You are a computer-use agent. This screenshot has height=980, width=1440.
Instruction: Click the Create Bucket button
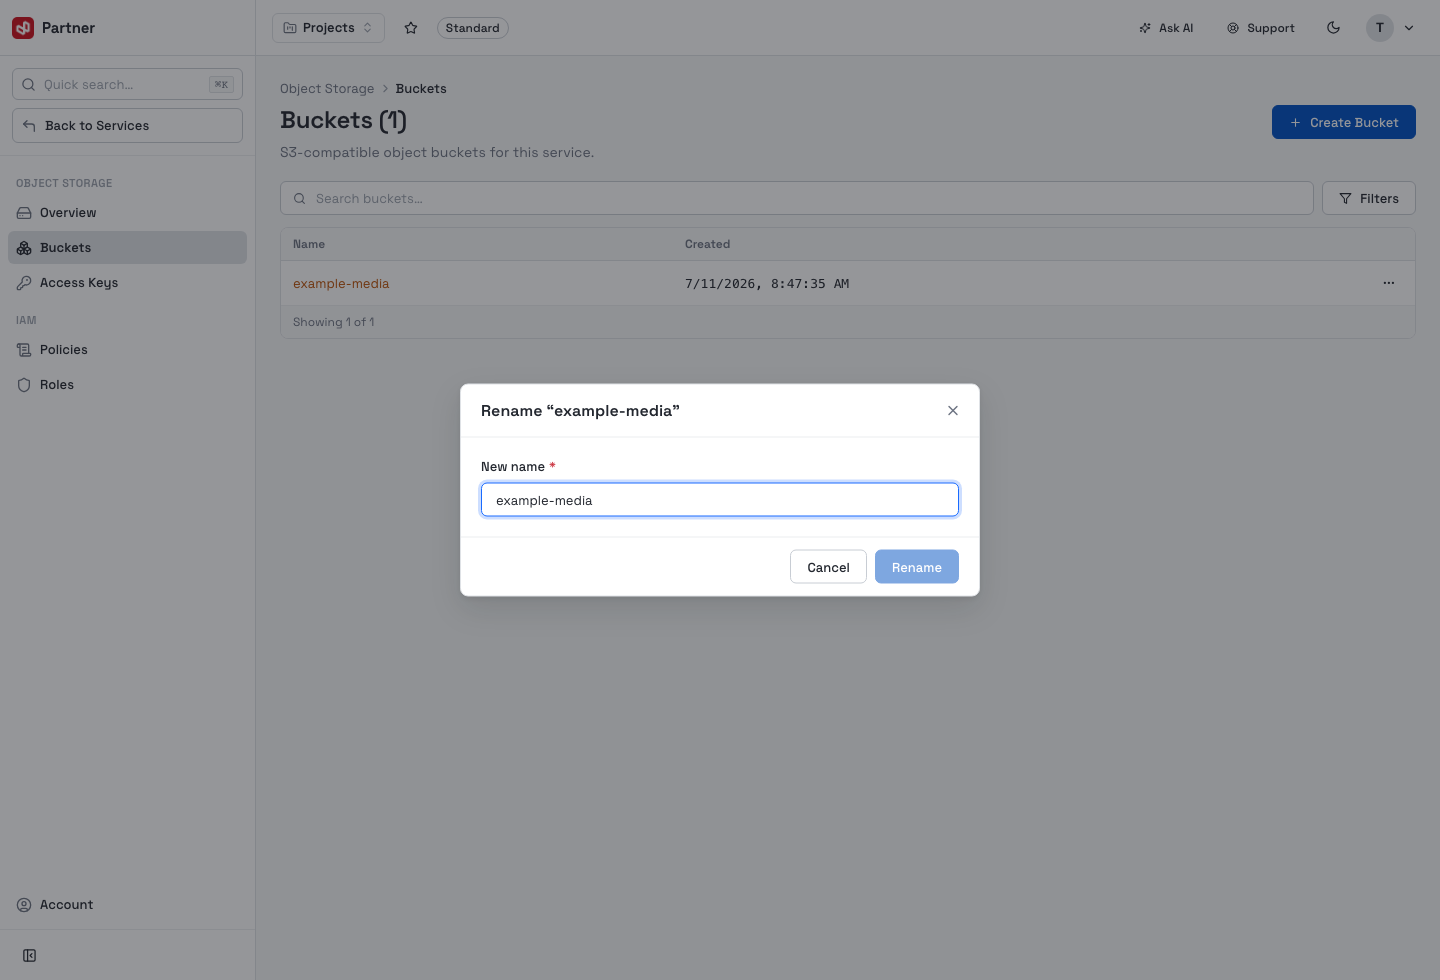[1343, 122]
